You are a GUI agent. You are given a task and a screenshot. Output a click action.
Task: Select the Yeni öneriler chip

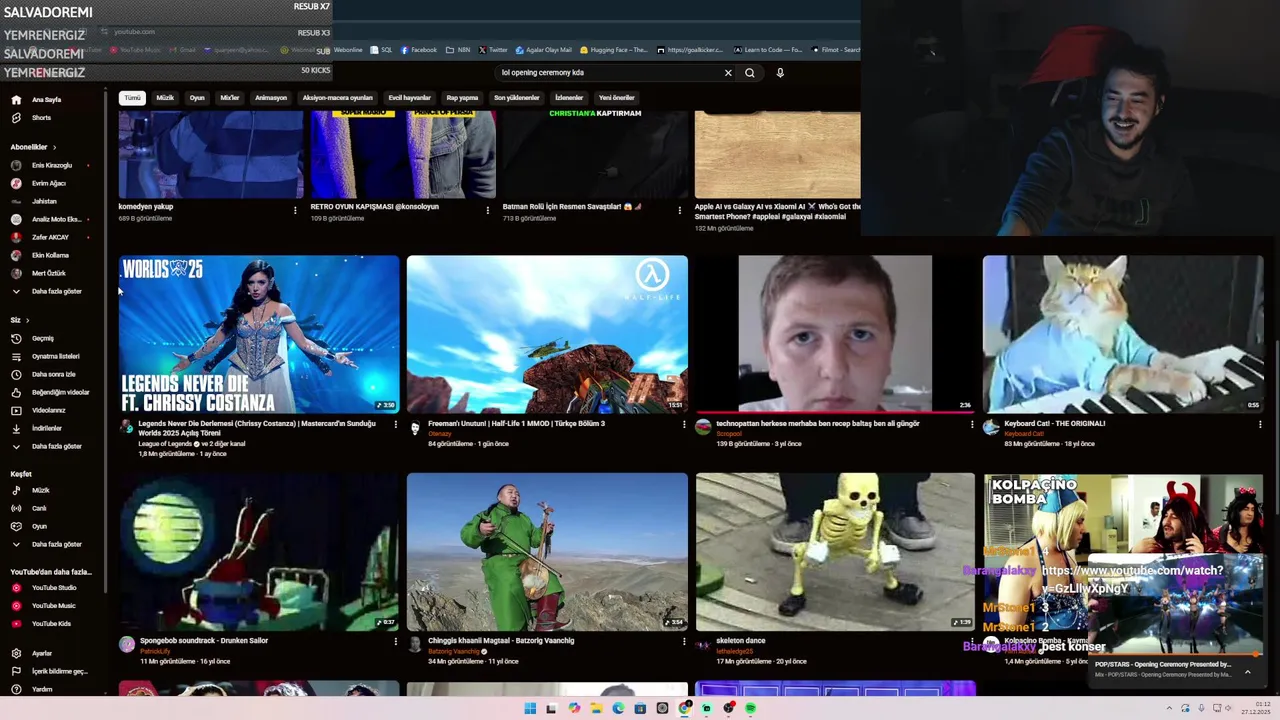pyautogui.click(x=617, y=98)
